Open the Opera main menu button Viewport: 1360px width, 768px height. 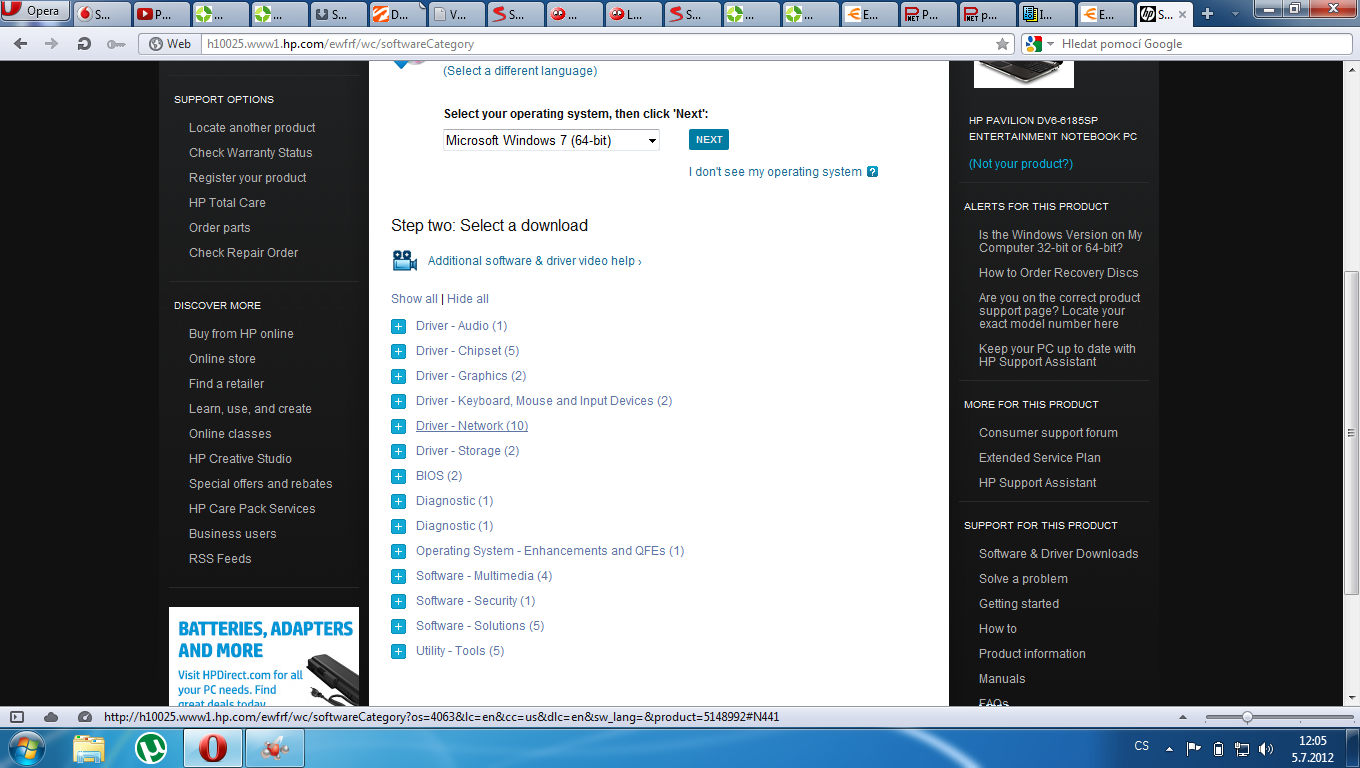34,12
